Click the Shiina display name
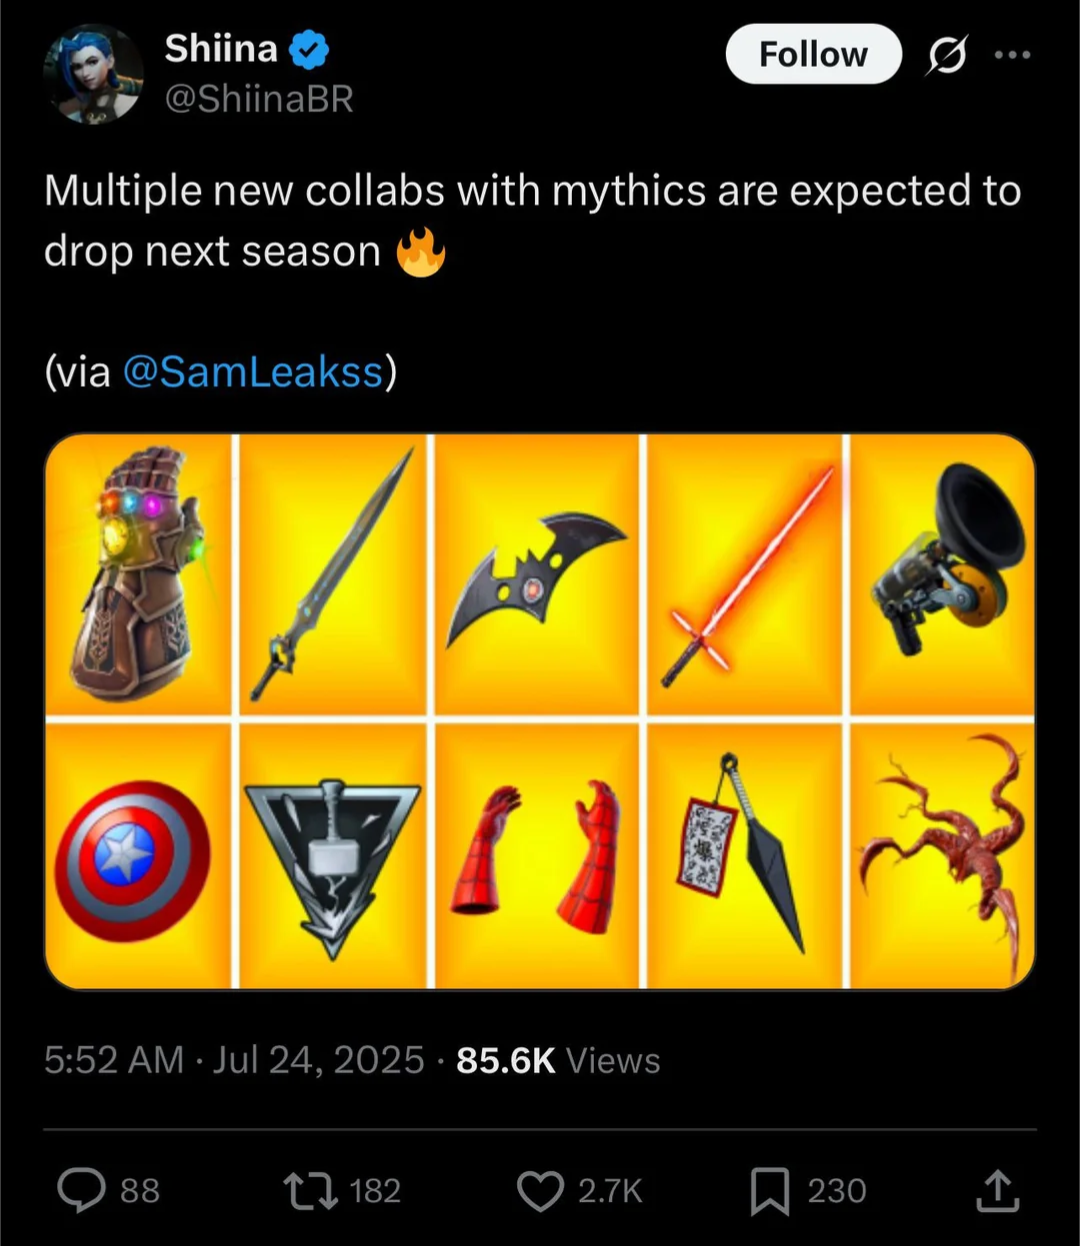 click(x=221, y=47)
